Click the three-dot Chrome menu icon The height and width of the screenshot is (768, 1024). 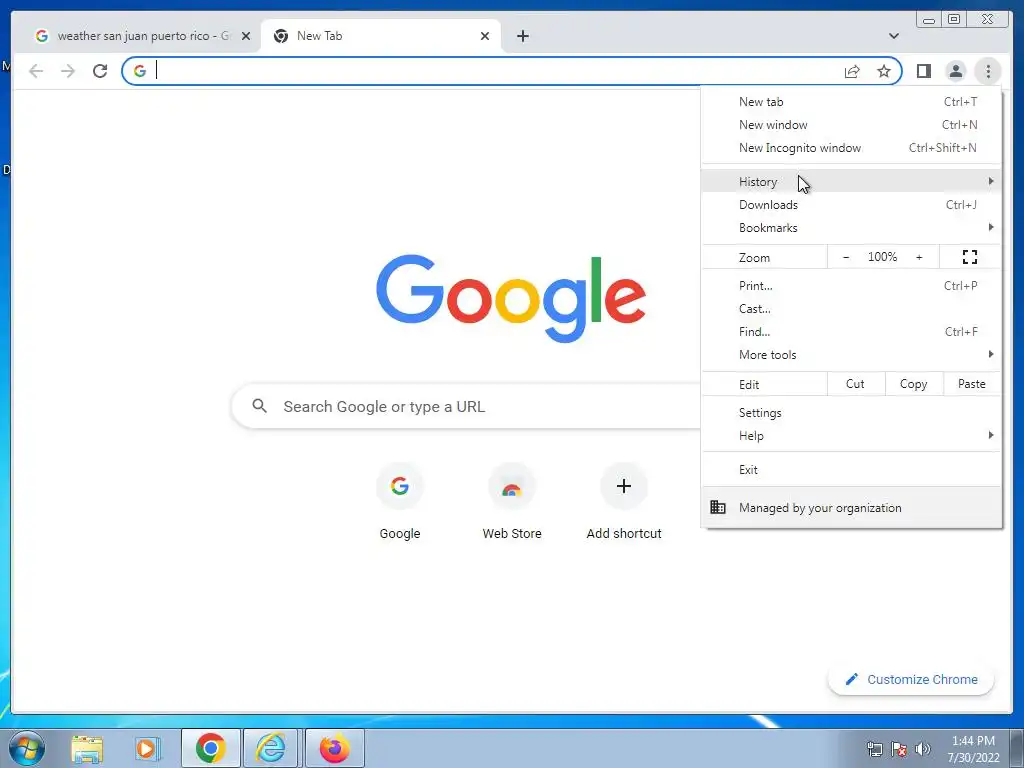[x=988, y=71]
